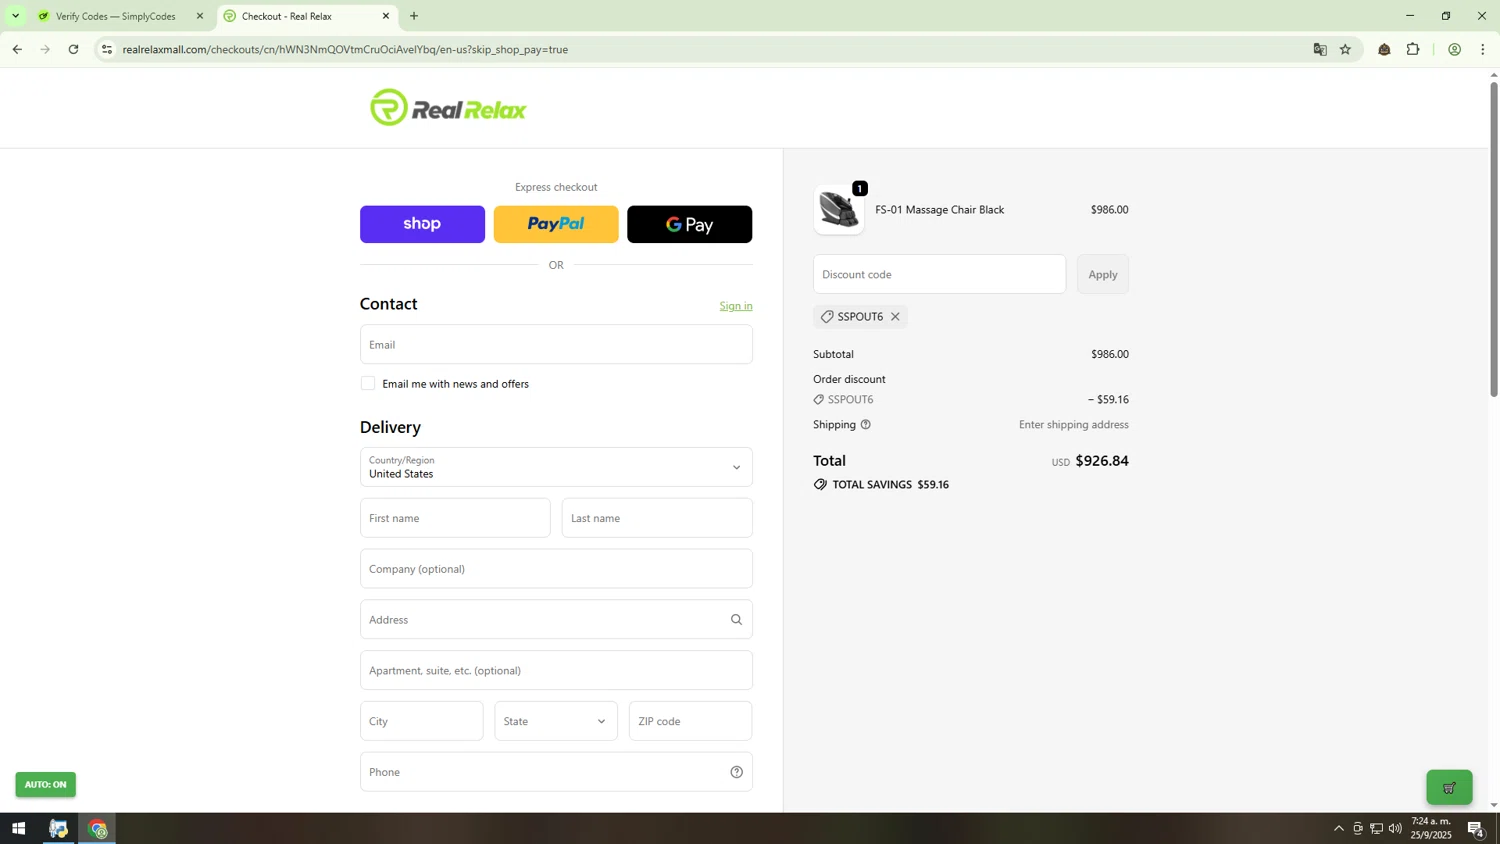View site information icon
1500x844 pixels.
[107, 49]
